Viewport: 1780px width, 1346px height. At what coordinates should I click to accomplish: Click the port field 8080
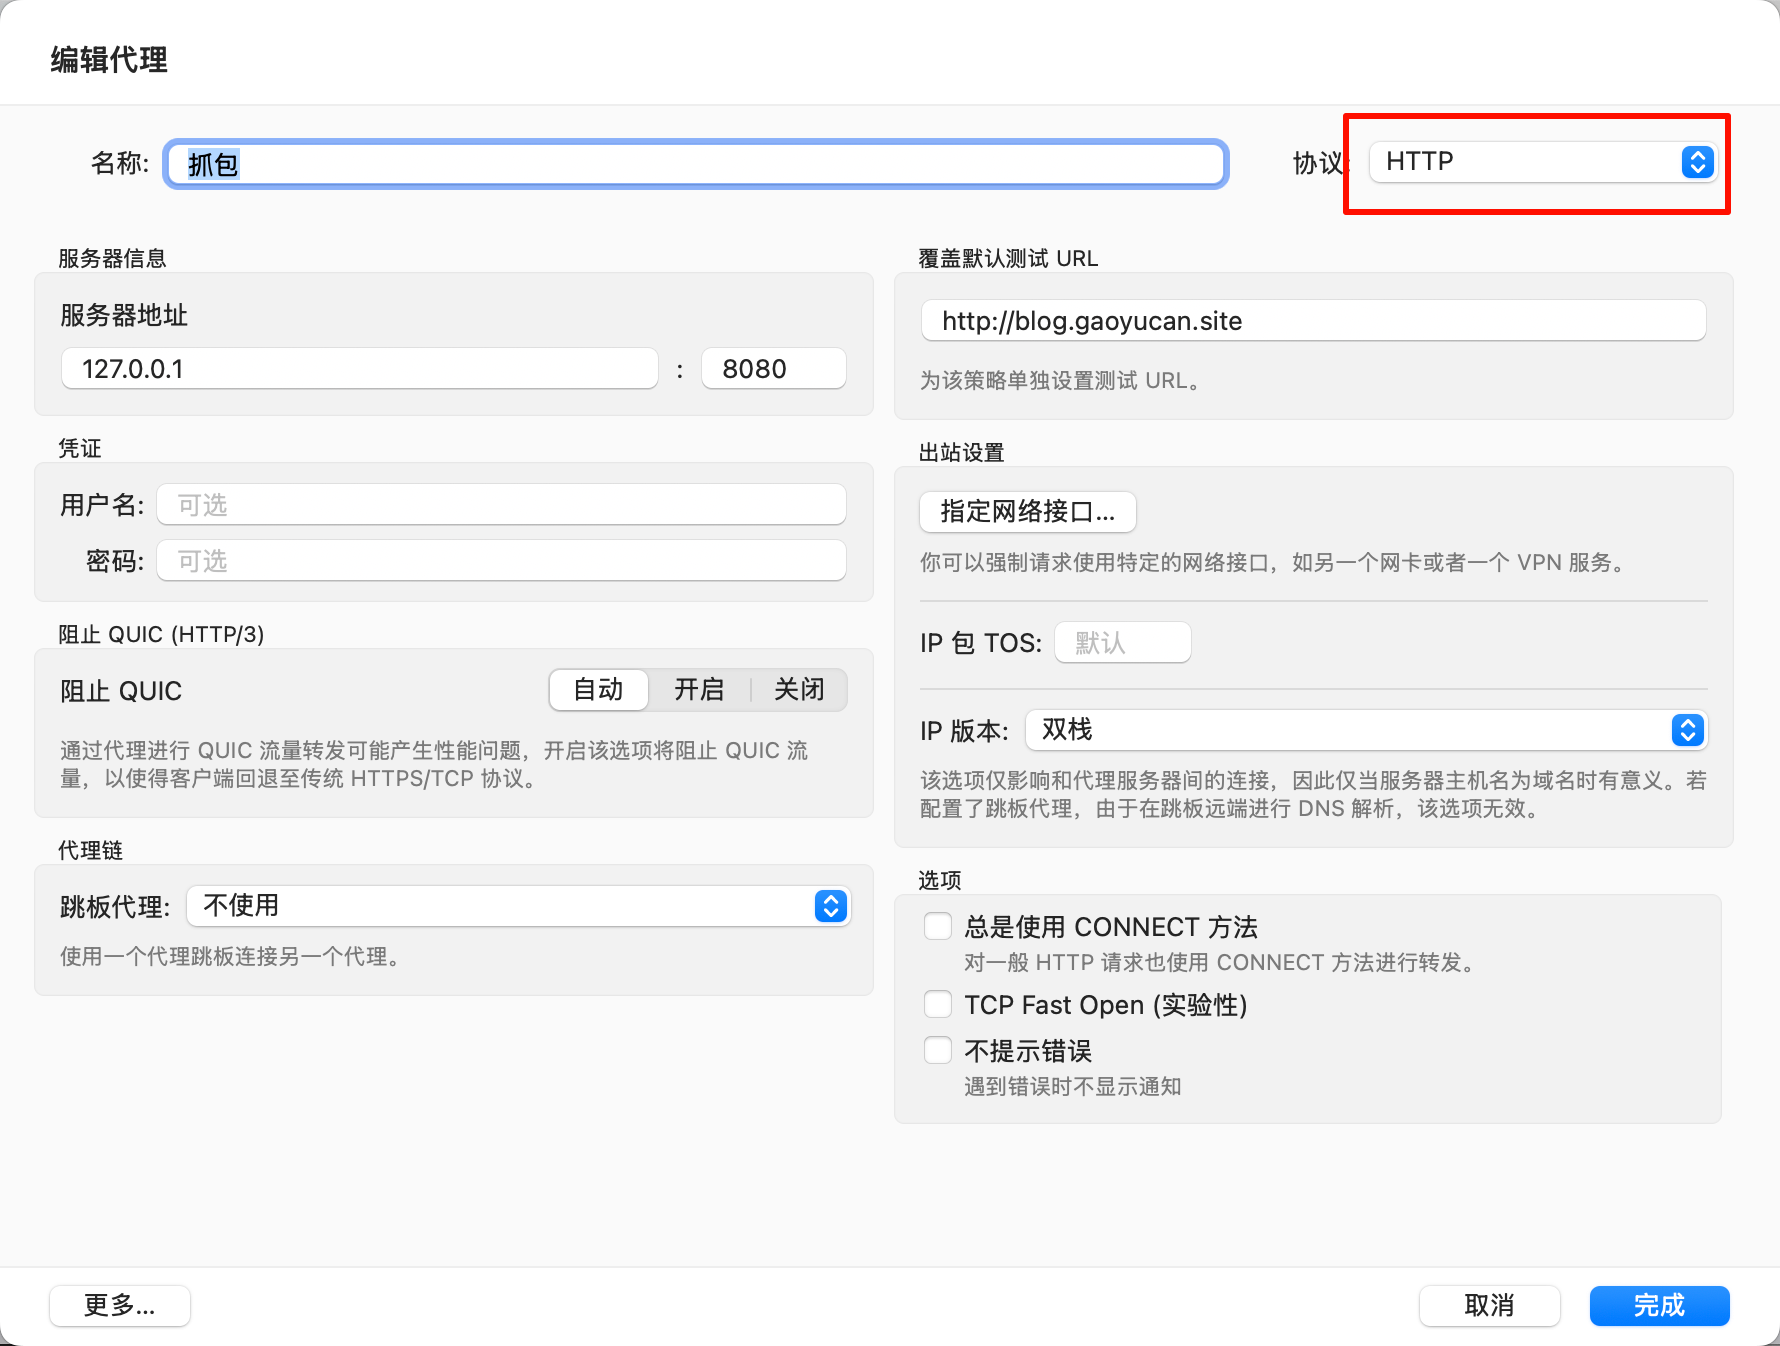tap(773, 369)
